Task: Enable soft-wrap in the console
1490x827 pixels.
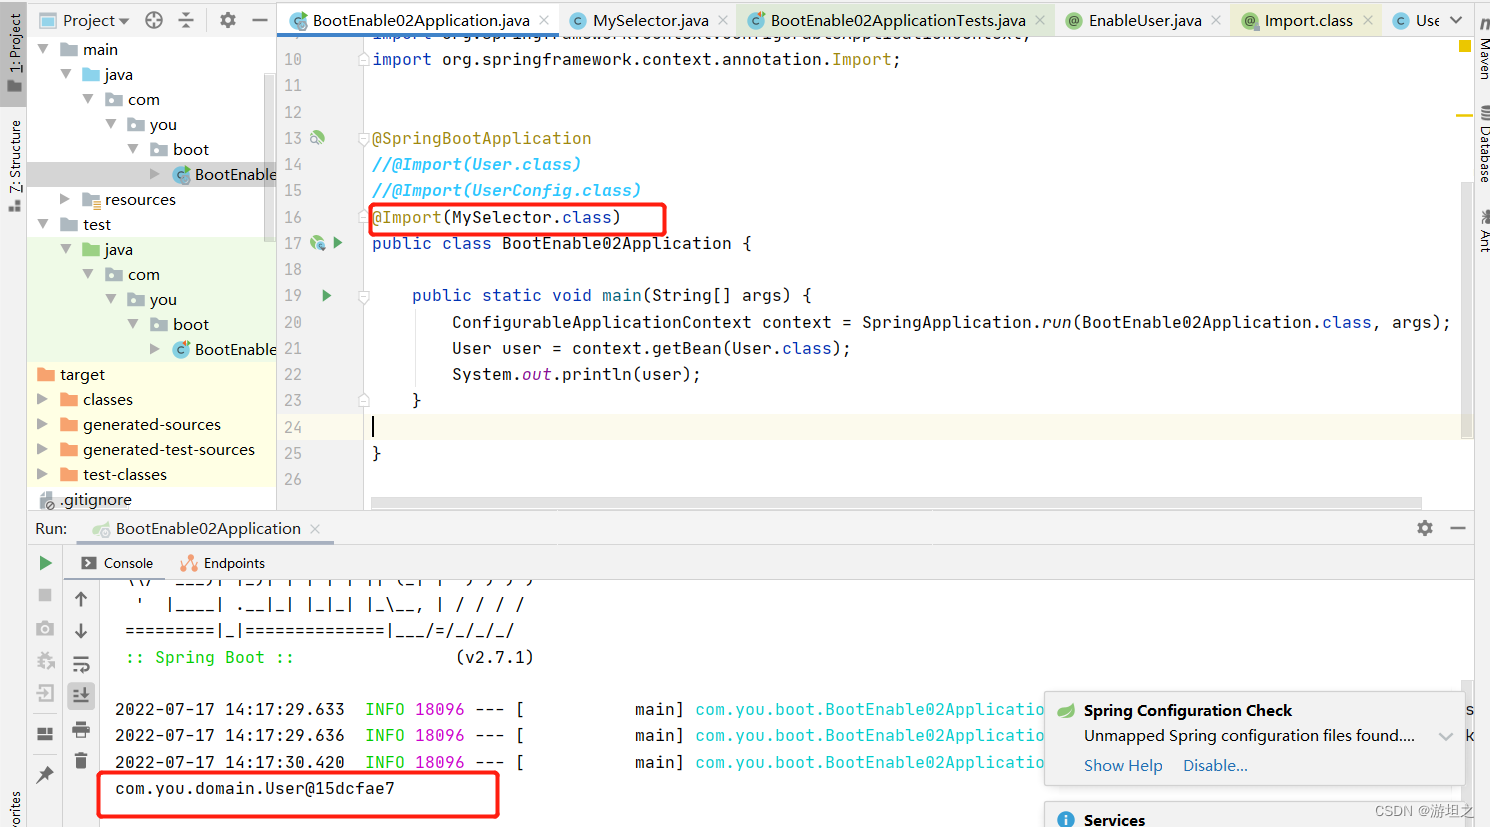Action: click(x=81, y=663)
